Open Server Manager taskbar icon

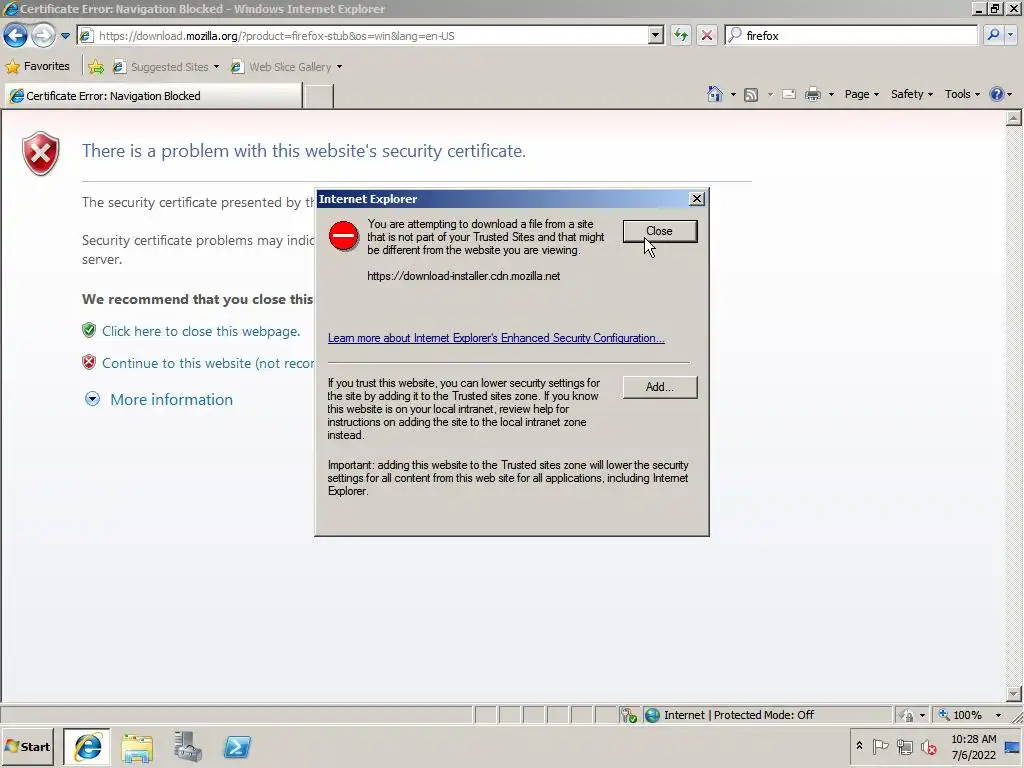[x=187, y=747]
